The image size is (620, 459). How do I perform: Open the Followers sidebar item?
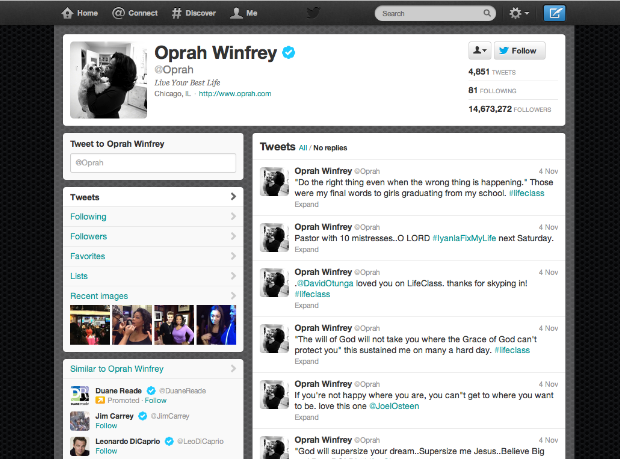(153, 236)
